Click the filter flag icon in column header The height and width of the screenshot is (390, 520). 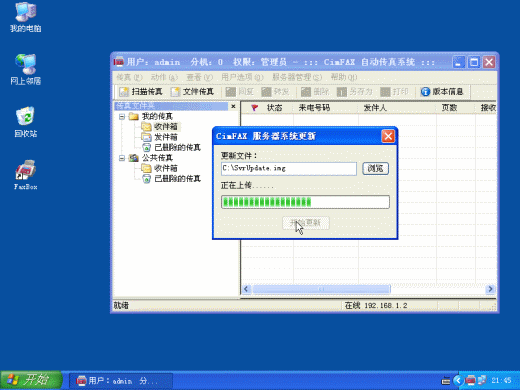point(254,108)
